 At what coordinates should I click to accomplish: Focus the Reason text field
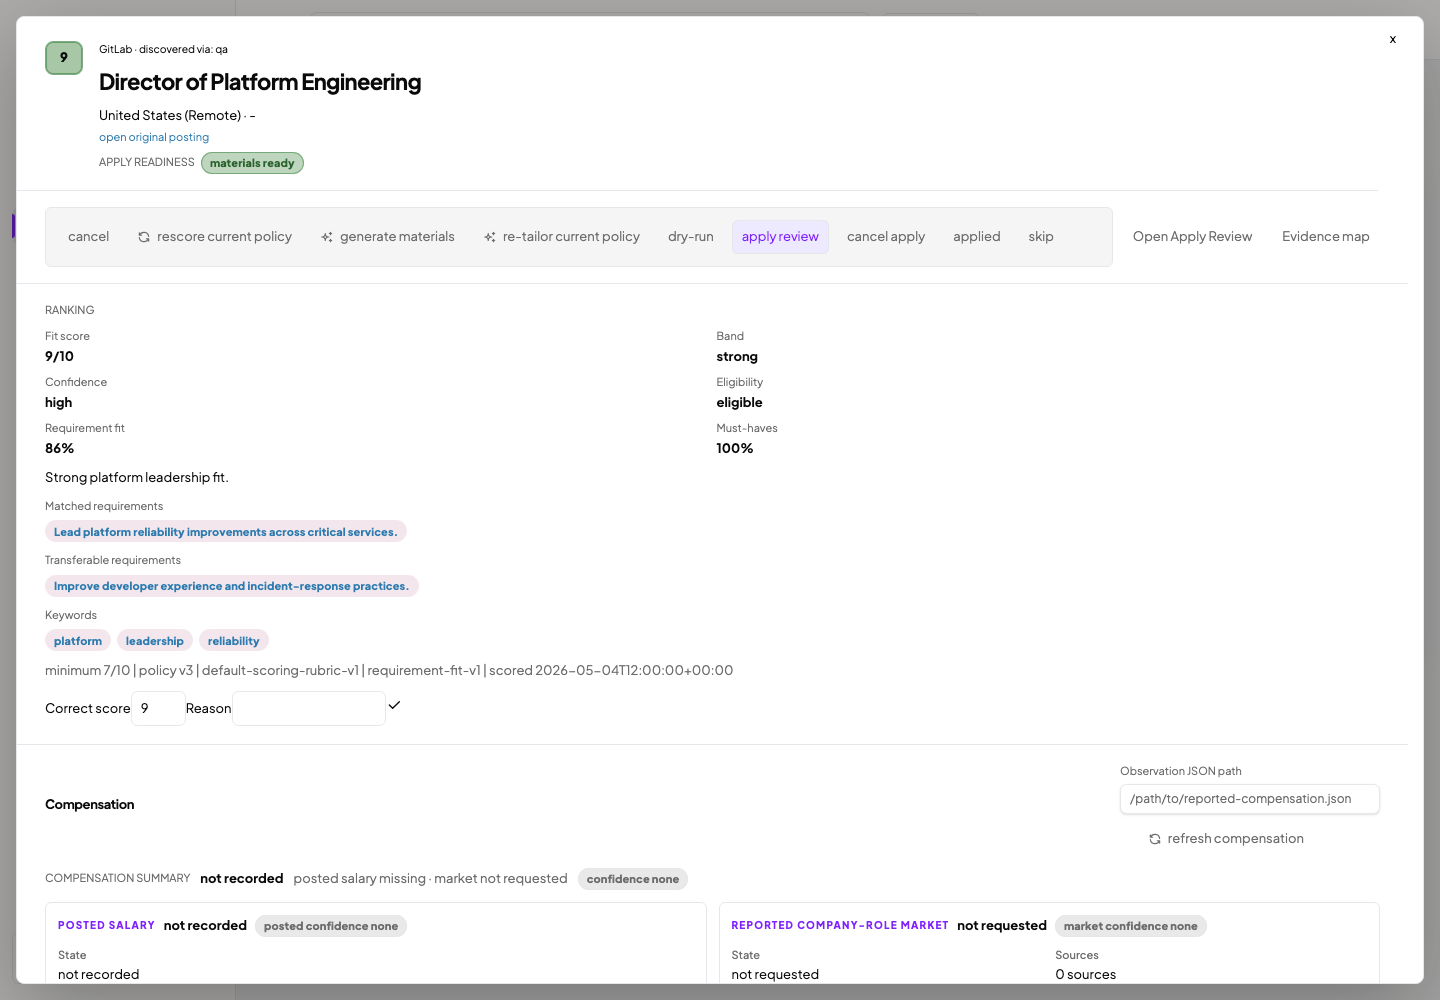309,708
